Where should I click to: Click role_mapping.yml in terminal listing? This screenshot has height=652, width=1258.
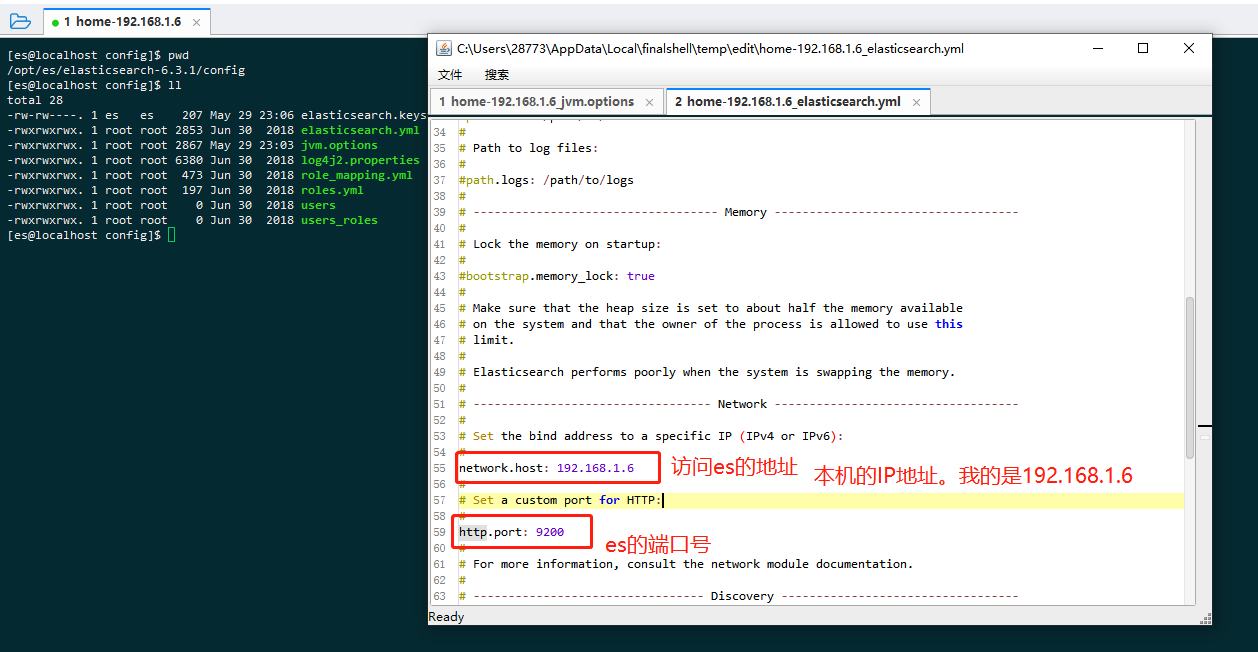click(x=356, y=175)
